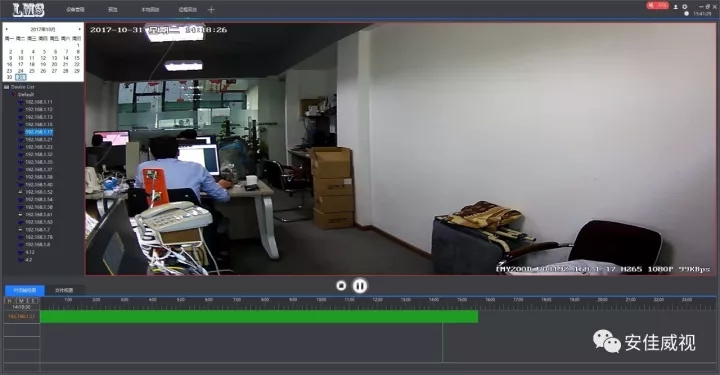Select the S timeline scale button
Viewport: 720px width, 375px height.
pos(33,301)
